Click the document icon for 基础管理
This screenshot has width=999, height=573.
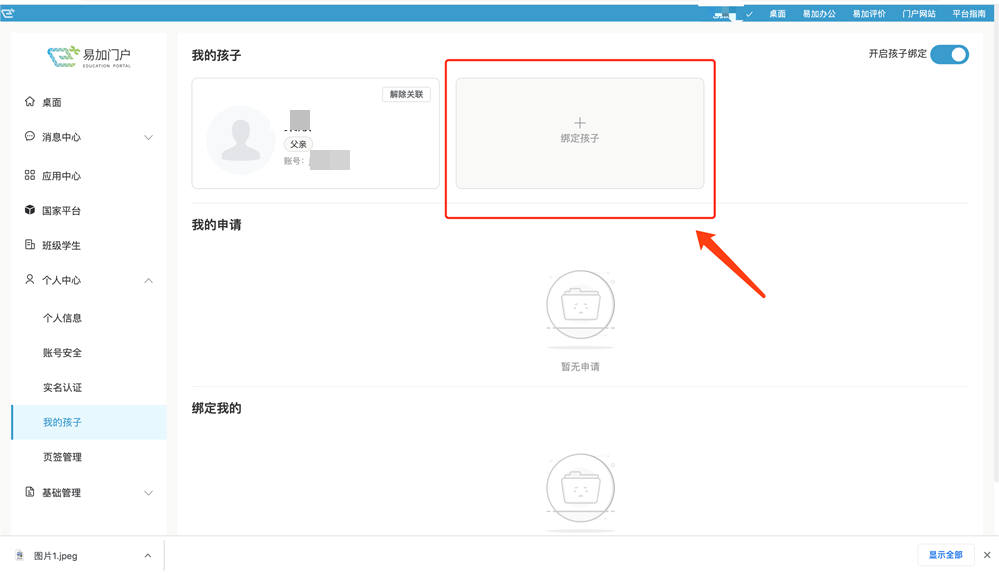coord(29,492)
